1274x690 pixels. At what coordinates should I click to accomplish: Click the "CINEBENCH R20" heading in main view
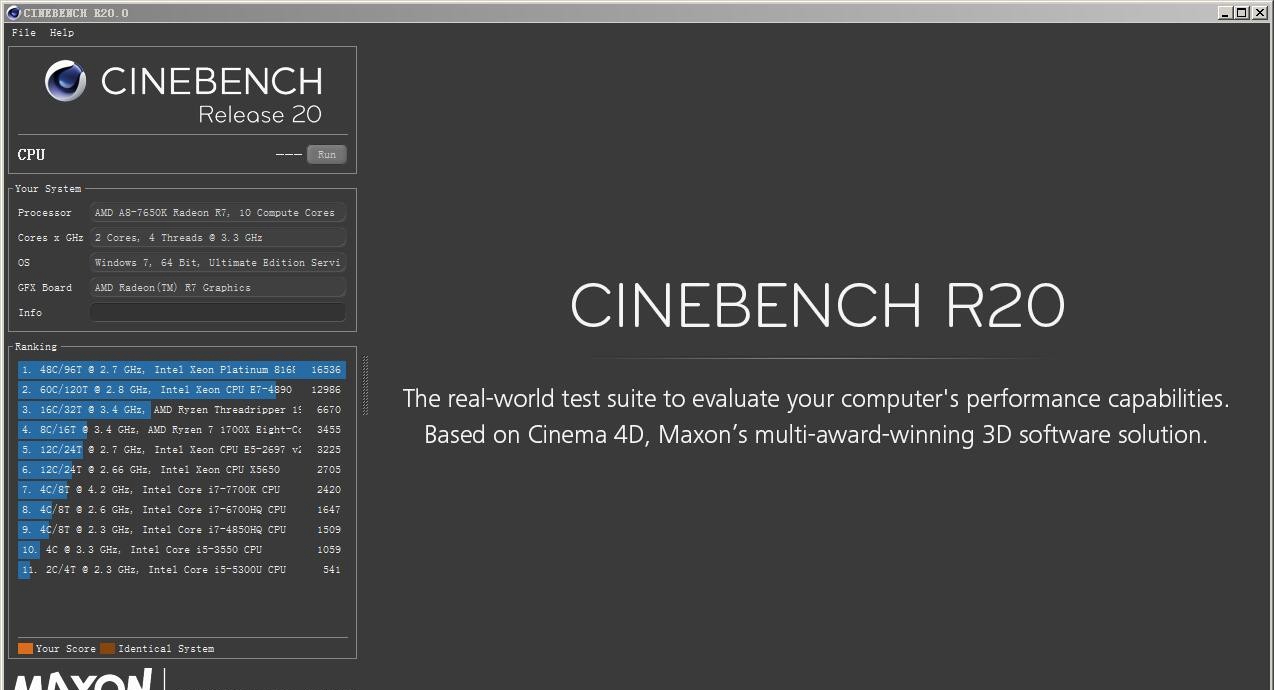coord(817,306)
